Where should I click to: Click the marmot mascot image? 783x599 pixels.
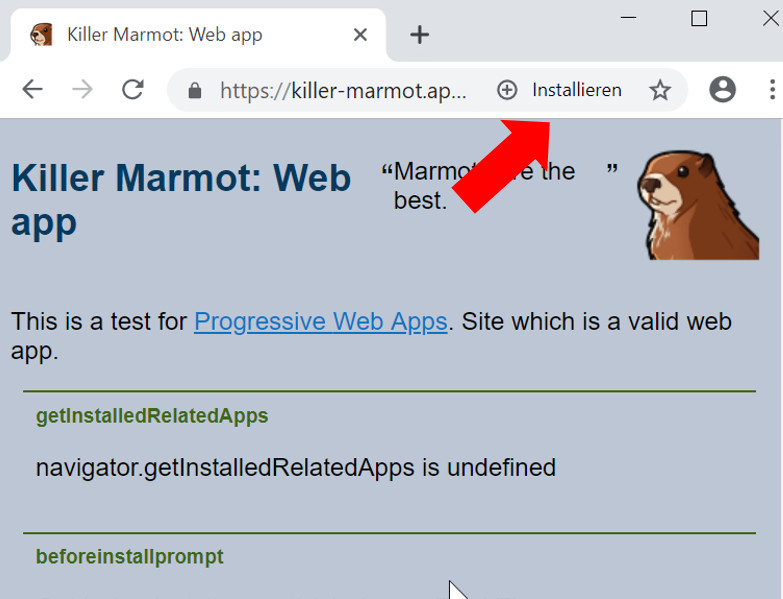tap(698, 205)
